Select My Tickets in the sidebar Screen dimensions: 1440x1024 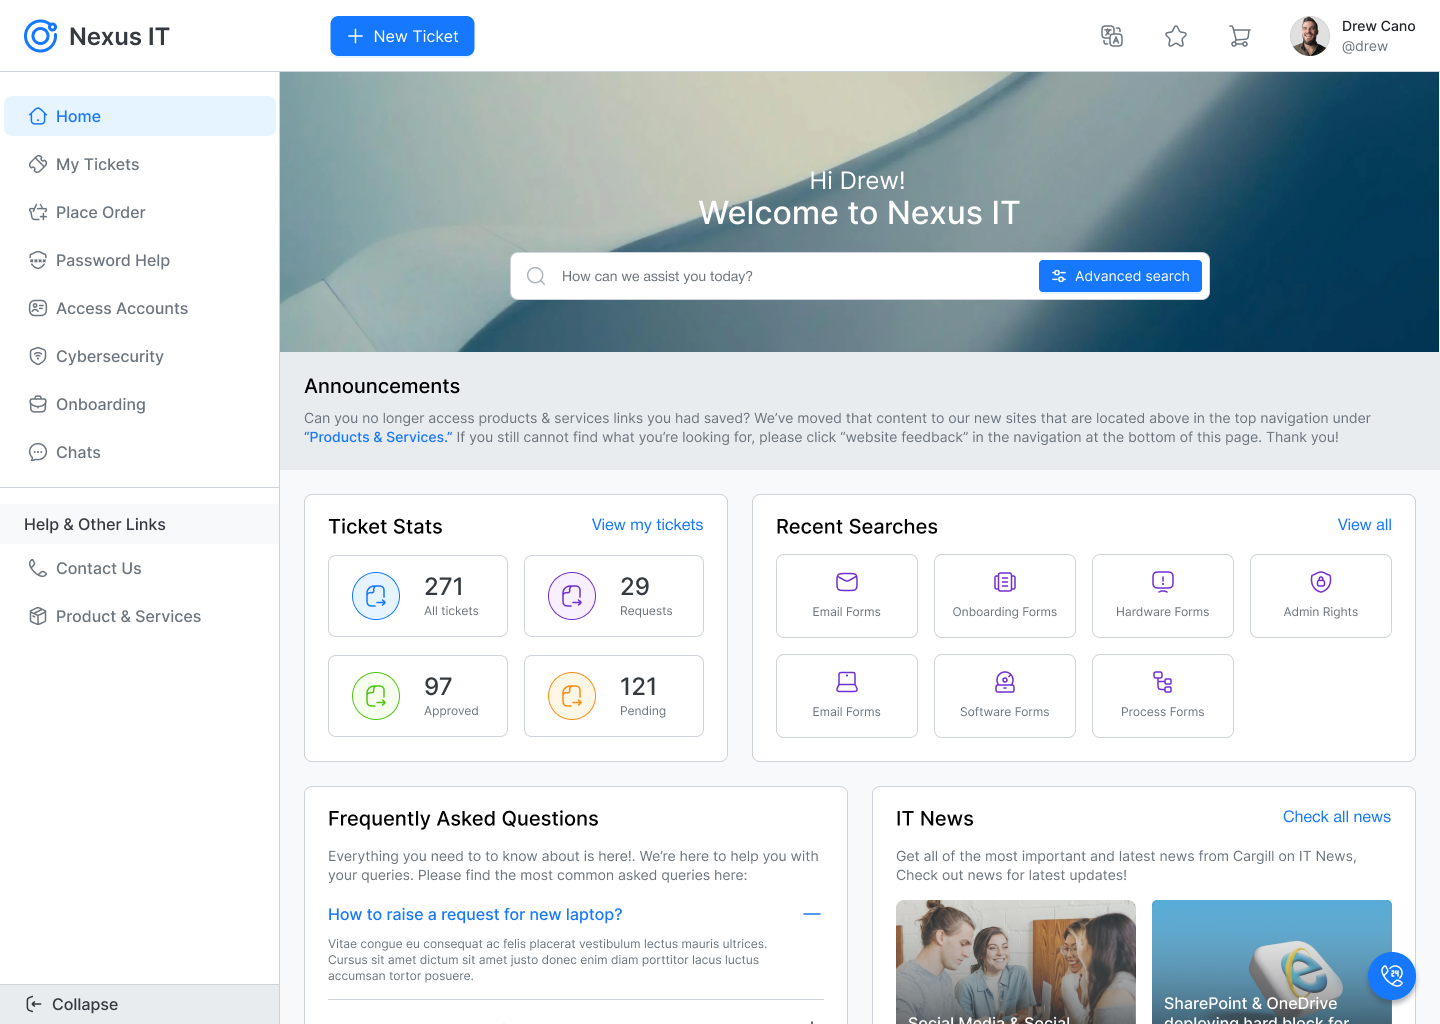[97, 164]
